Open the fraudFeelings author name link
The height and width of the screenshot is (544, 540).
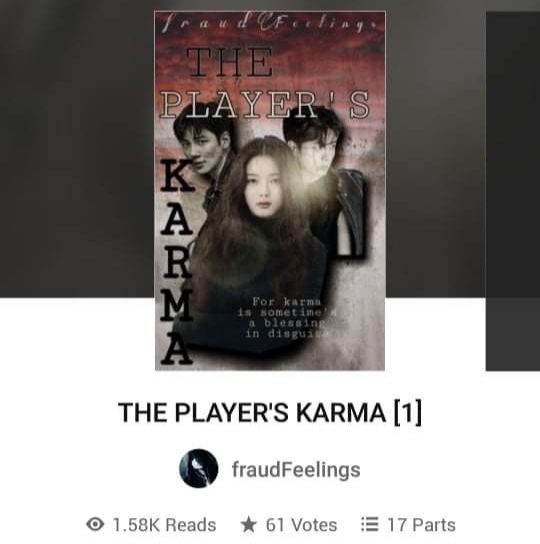pos(296,469)
